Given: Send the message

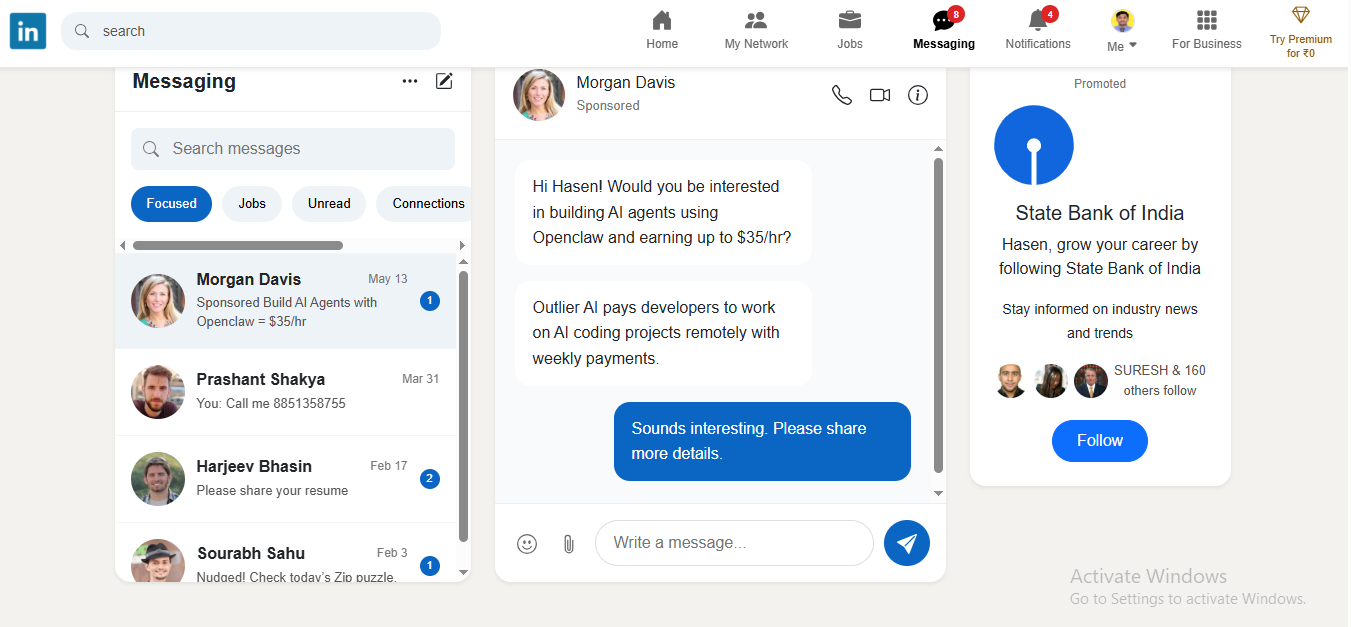Looking at the screenshot, I should (x=907, y=543).
